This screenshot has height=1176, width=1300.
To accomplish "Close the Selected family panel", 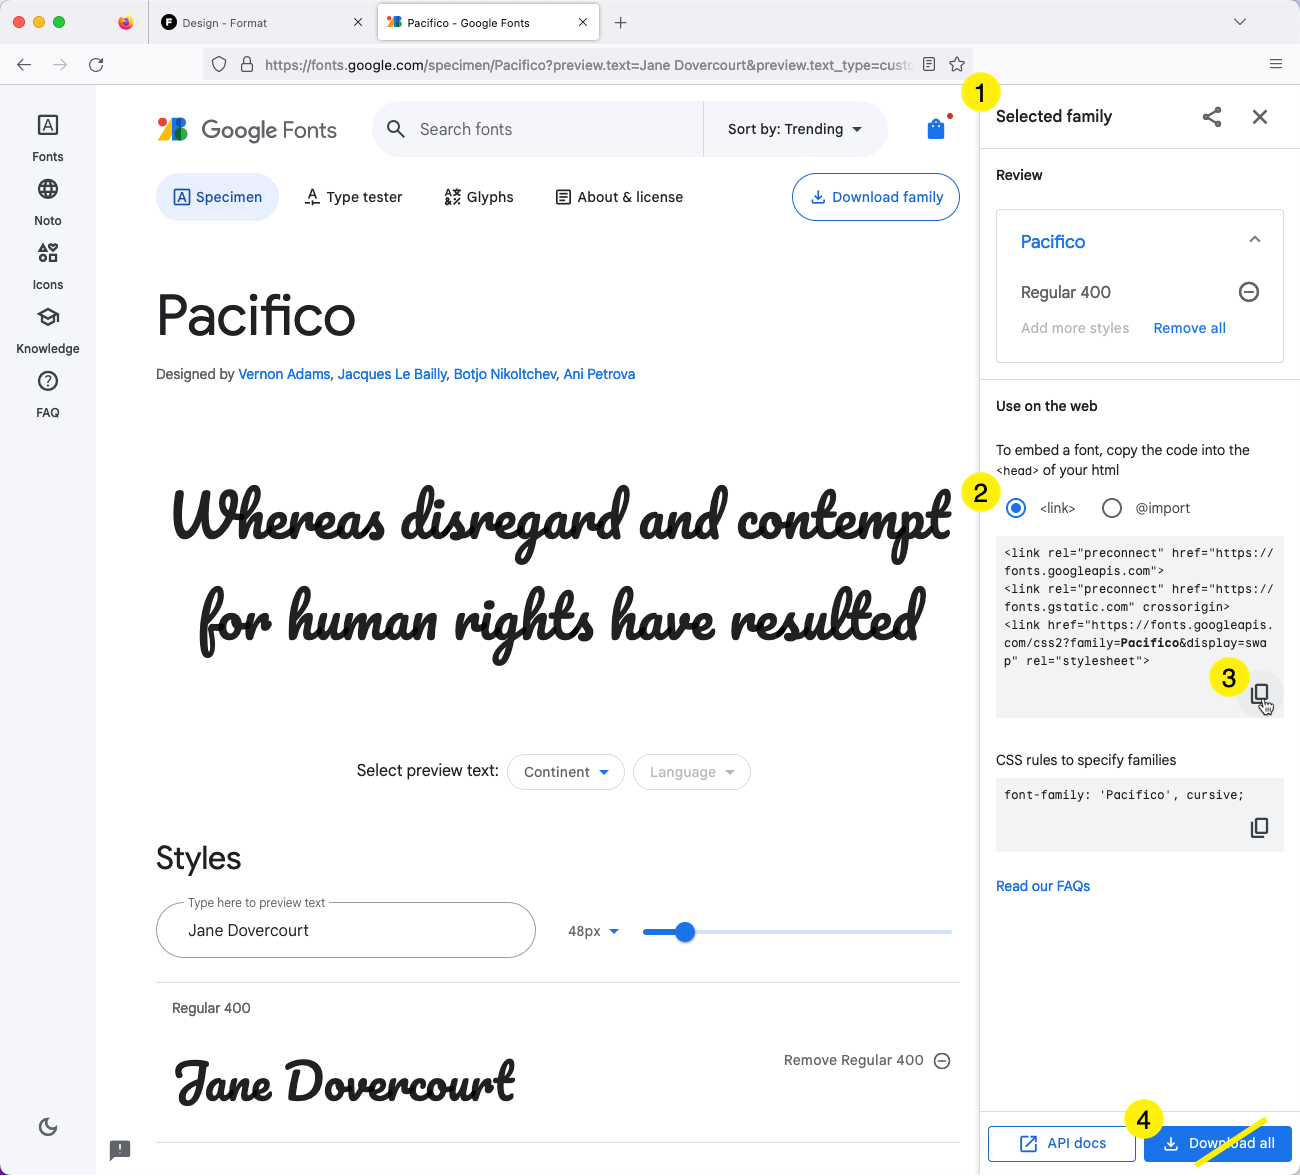I will pyautogui.click(x=1260, y=117).
